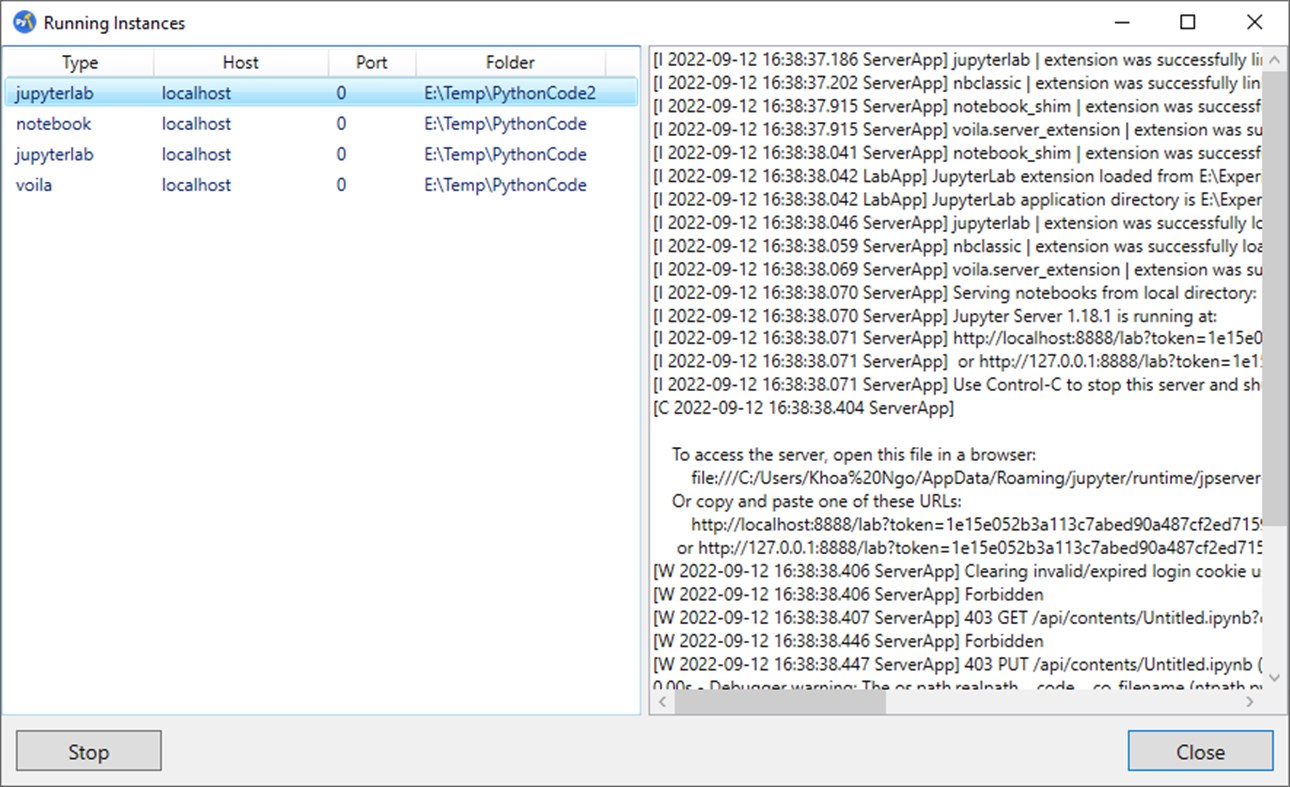
Task: Click the 'Use Control-C to stop this server' line
Action: pos(955,385)
